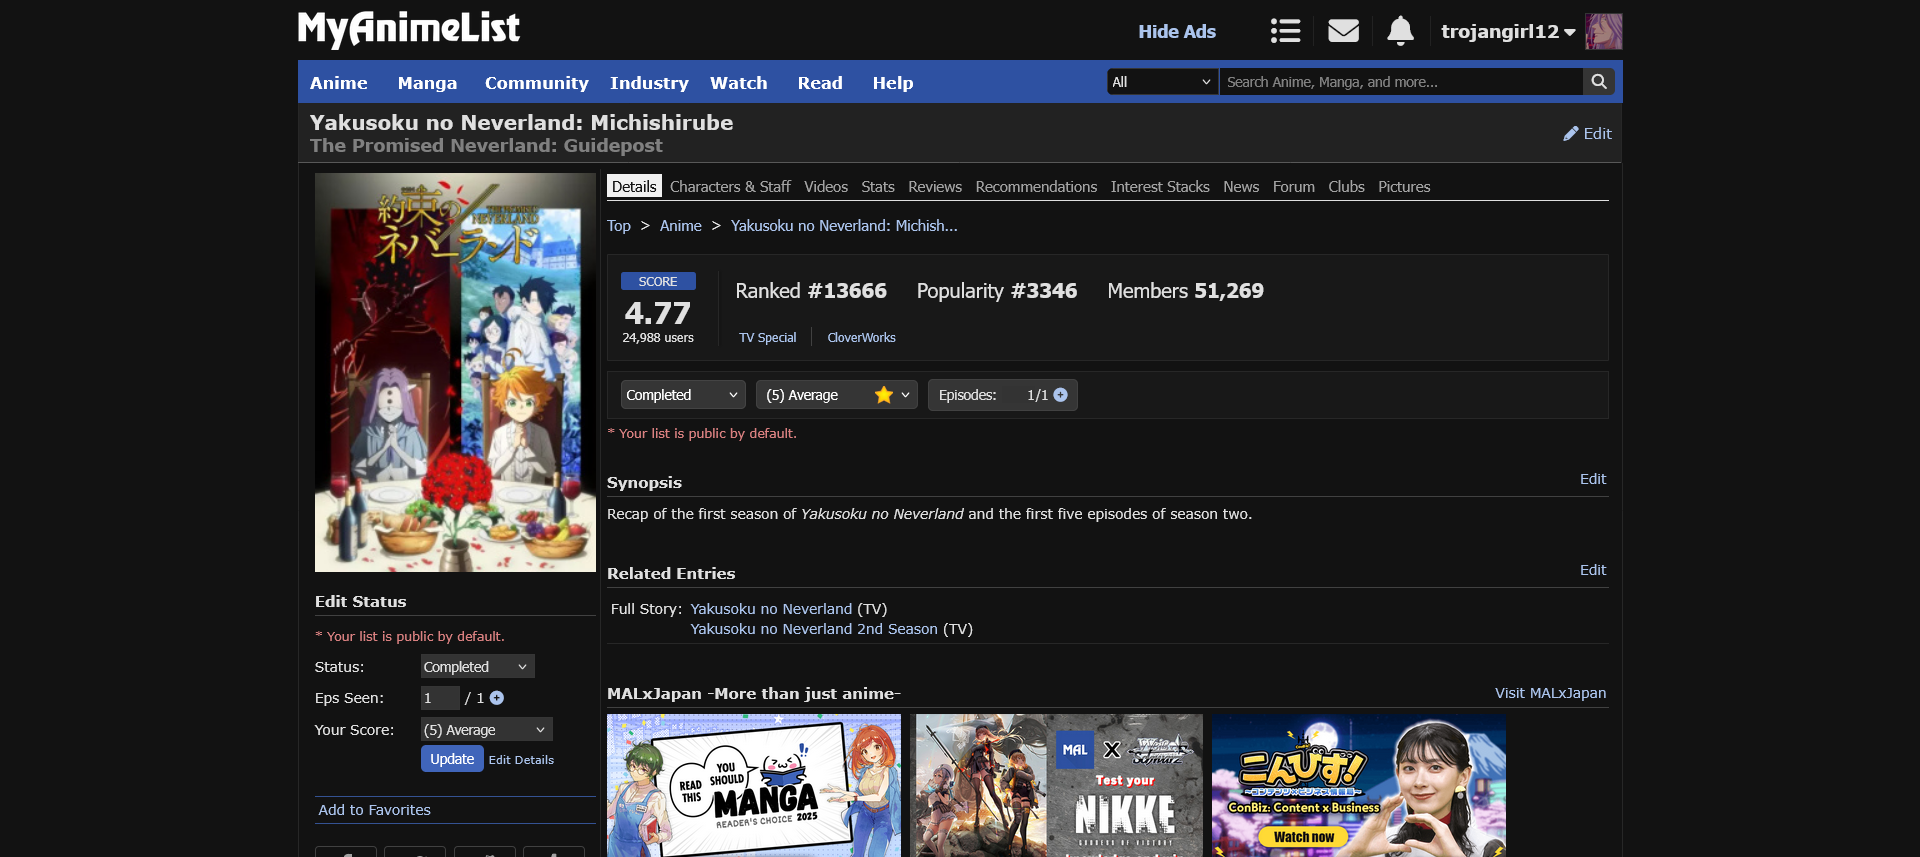1920x857 pixels.
Task: Switch to the Pictures tab
Action: click(1404, 186)
